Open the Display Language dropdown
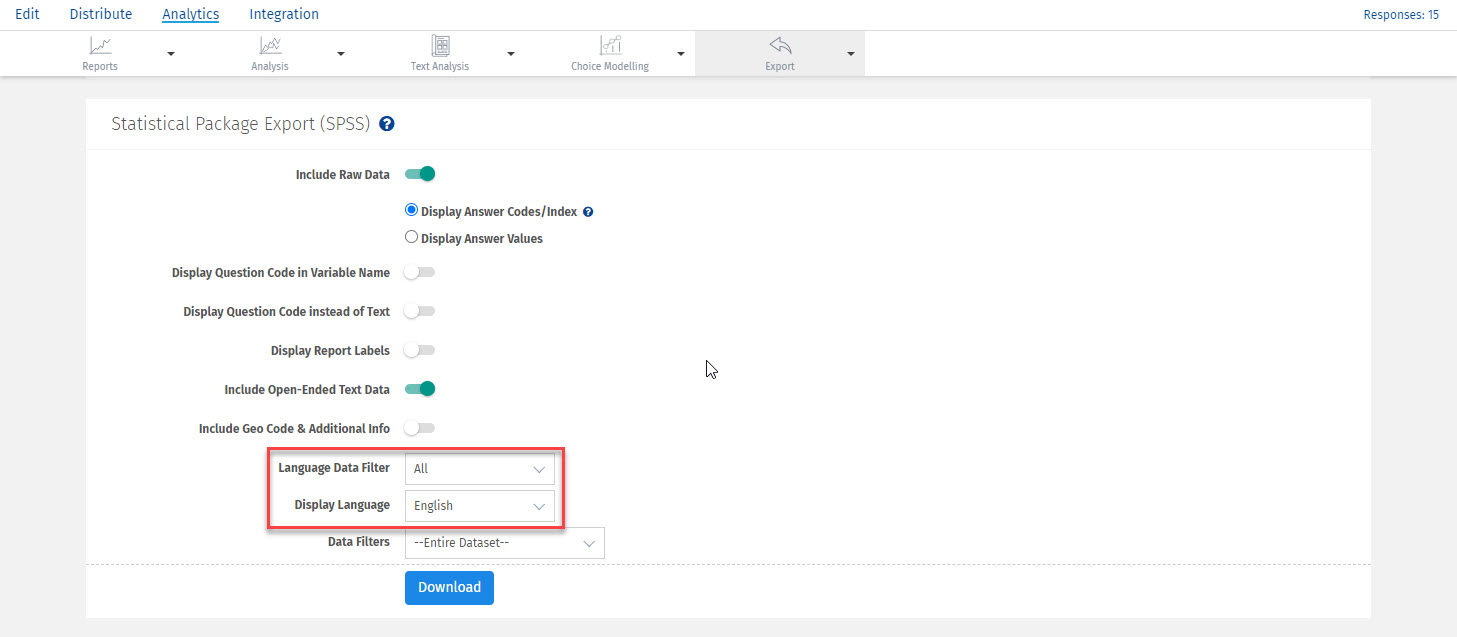 click(x=479, y=506)
